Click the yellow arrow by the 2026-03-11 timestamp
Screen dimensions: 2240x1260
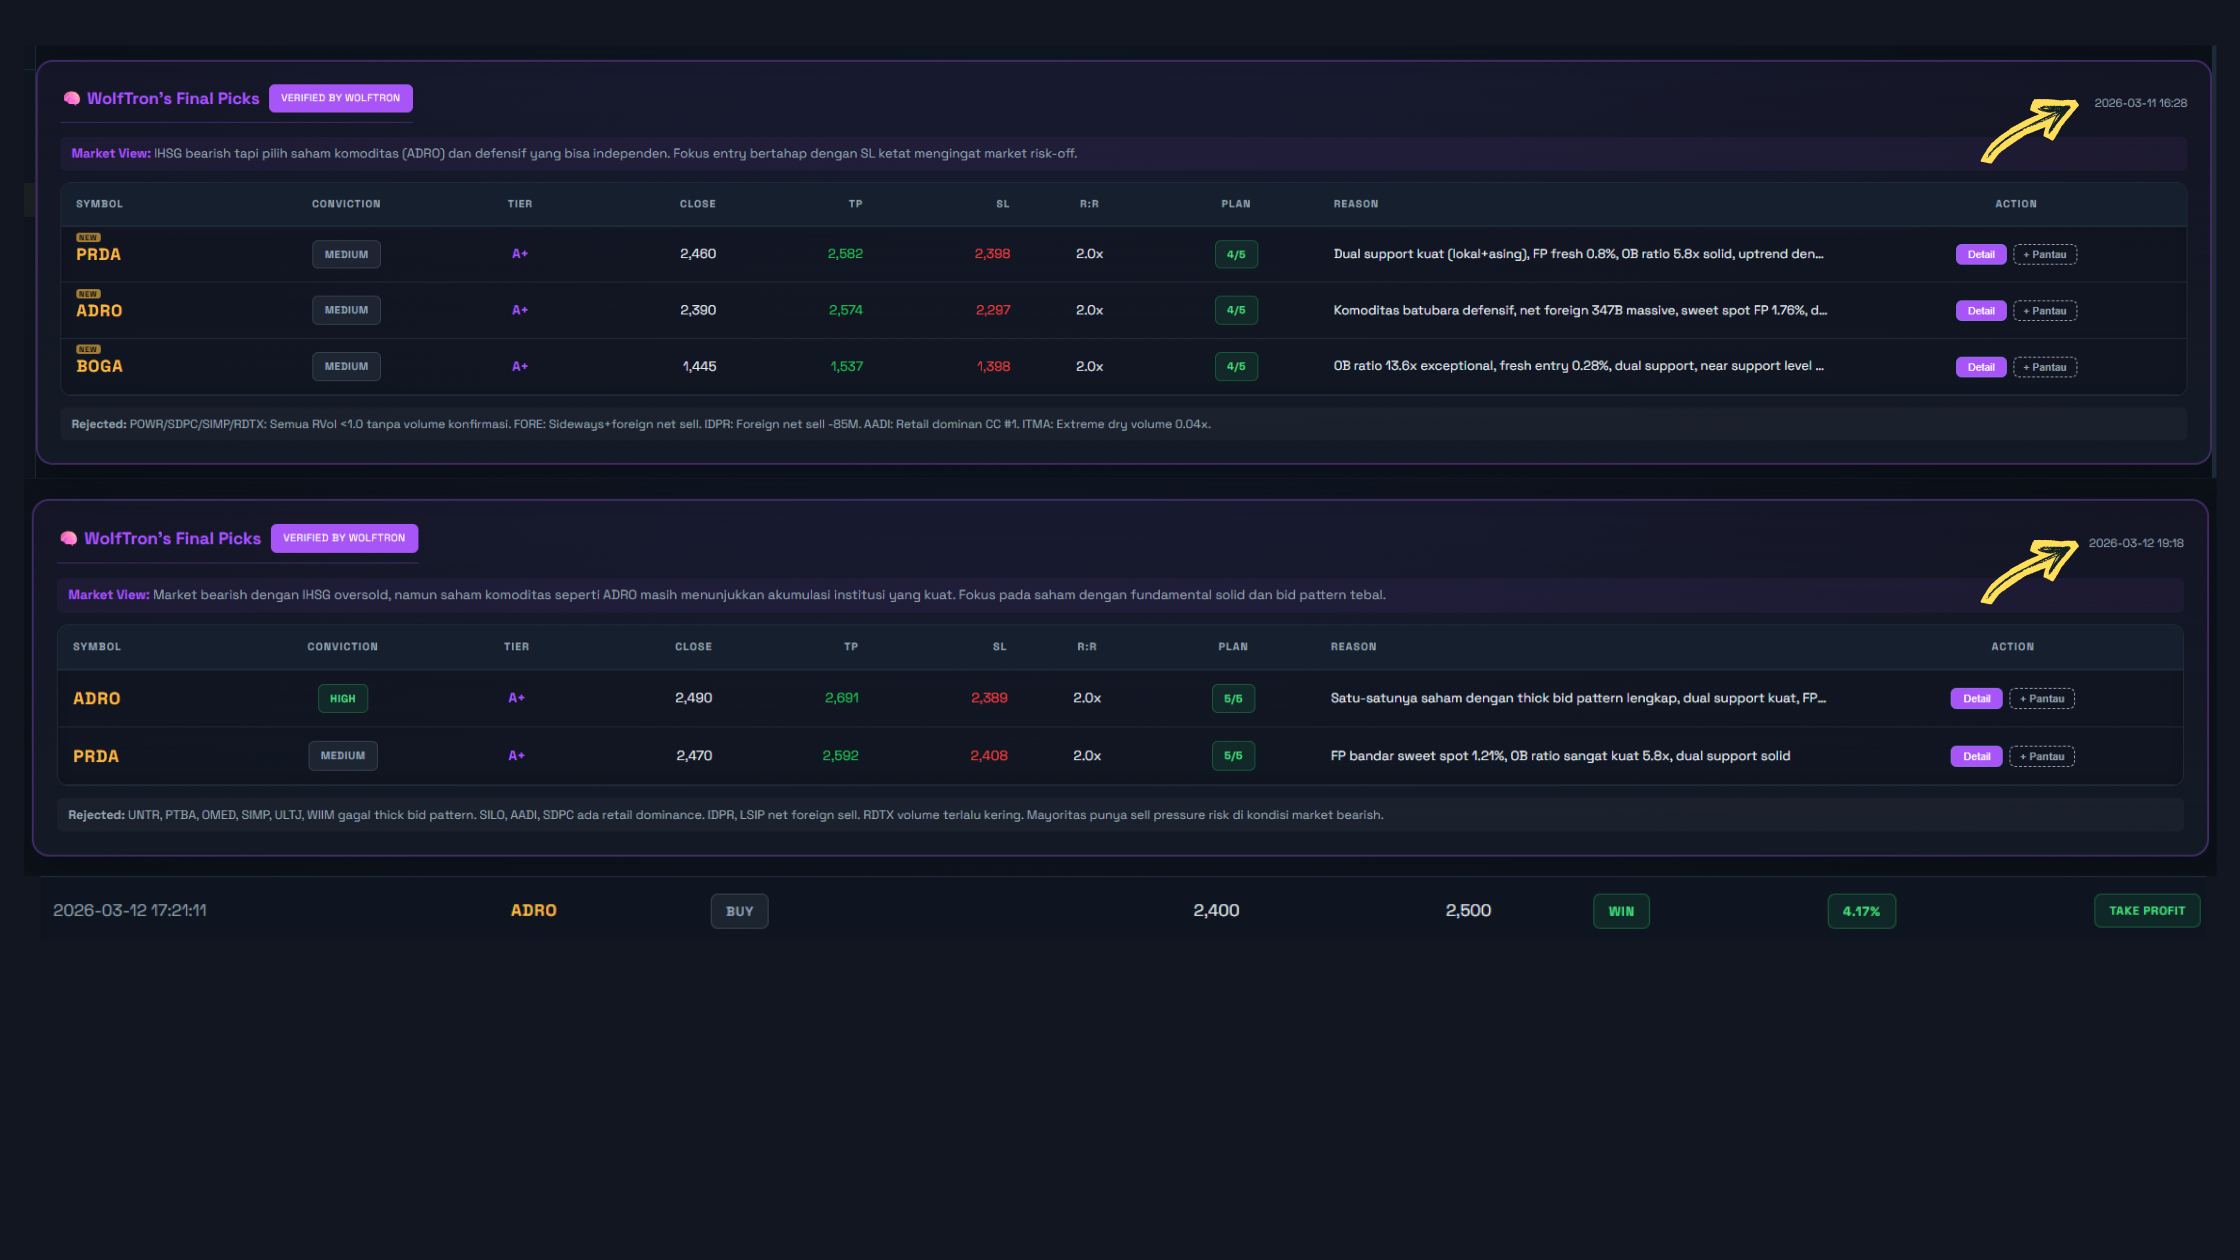point(2030,130)
